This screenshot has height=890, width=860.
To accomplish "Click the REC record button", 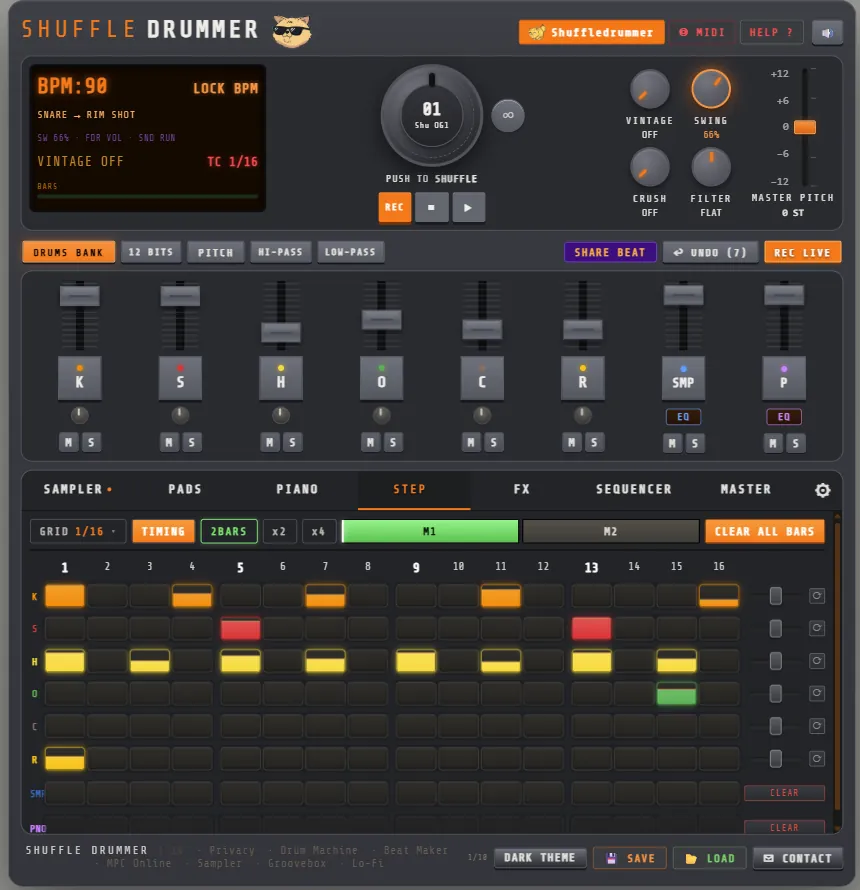I will 395,207.
